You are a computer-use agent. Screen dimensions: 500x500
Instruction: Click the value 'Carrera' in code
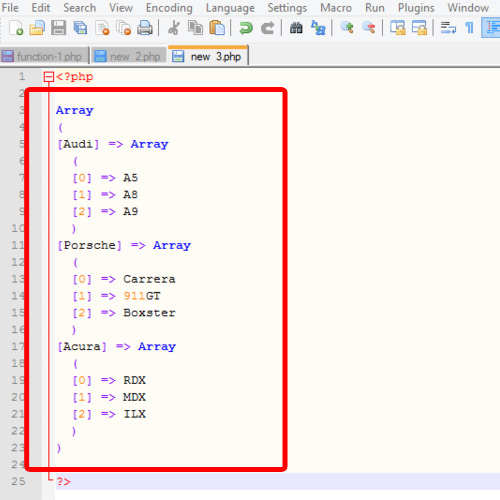point(149,279)
